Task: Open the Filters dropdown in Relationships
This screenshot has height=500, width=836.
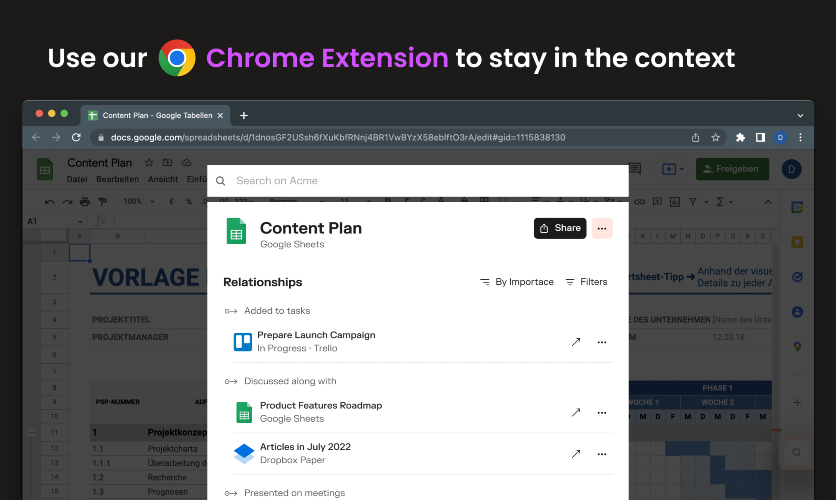Action: [x=586, y=282]
